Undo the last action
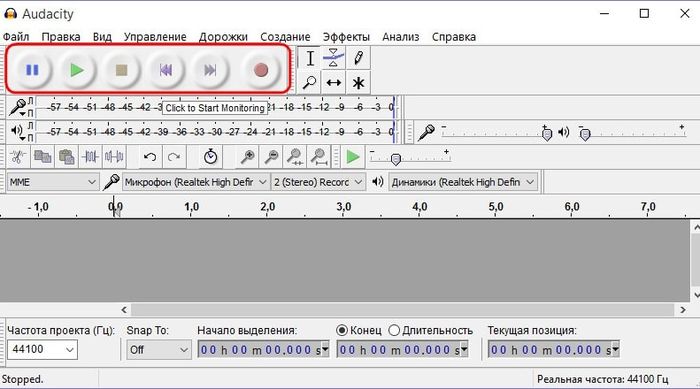700x389 pixels. point(150,157)
